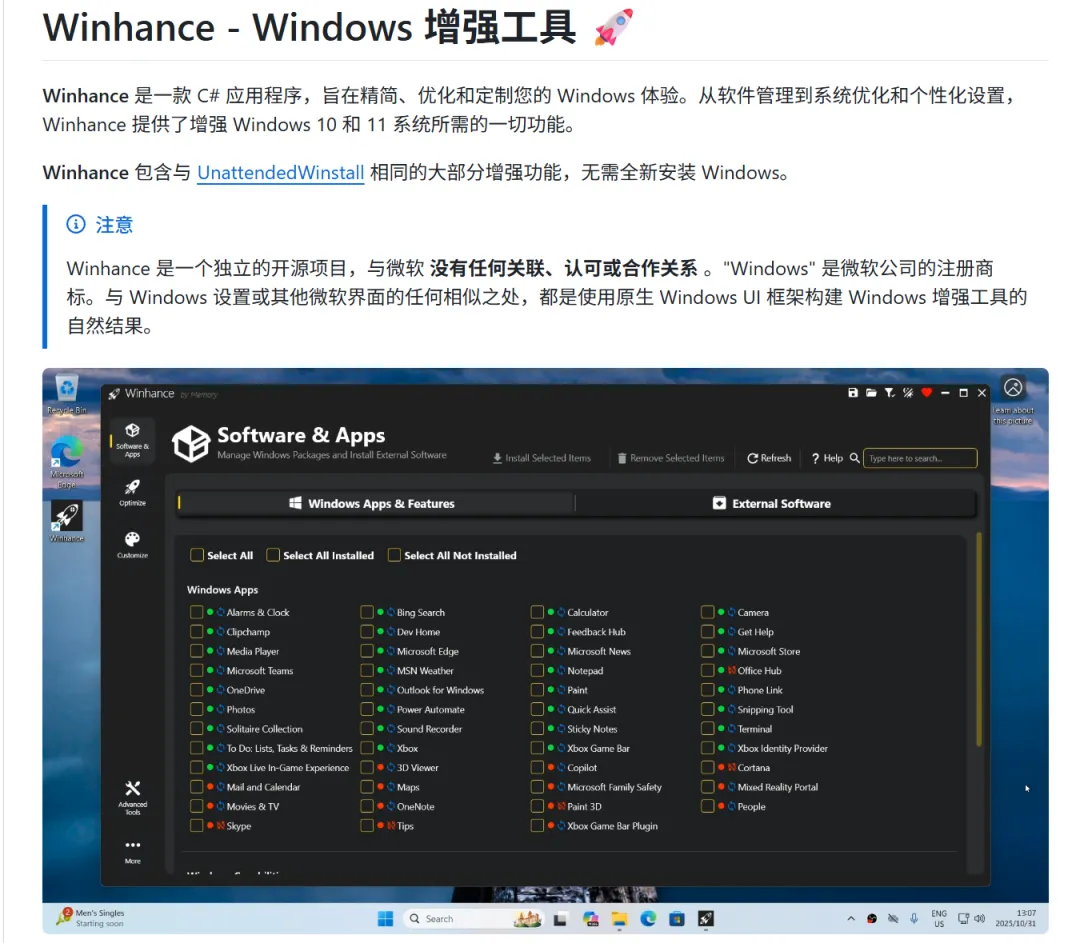Tick the Copilot checkbox
Viewport: 1080px width, 943px height.
coord(537,767)
